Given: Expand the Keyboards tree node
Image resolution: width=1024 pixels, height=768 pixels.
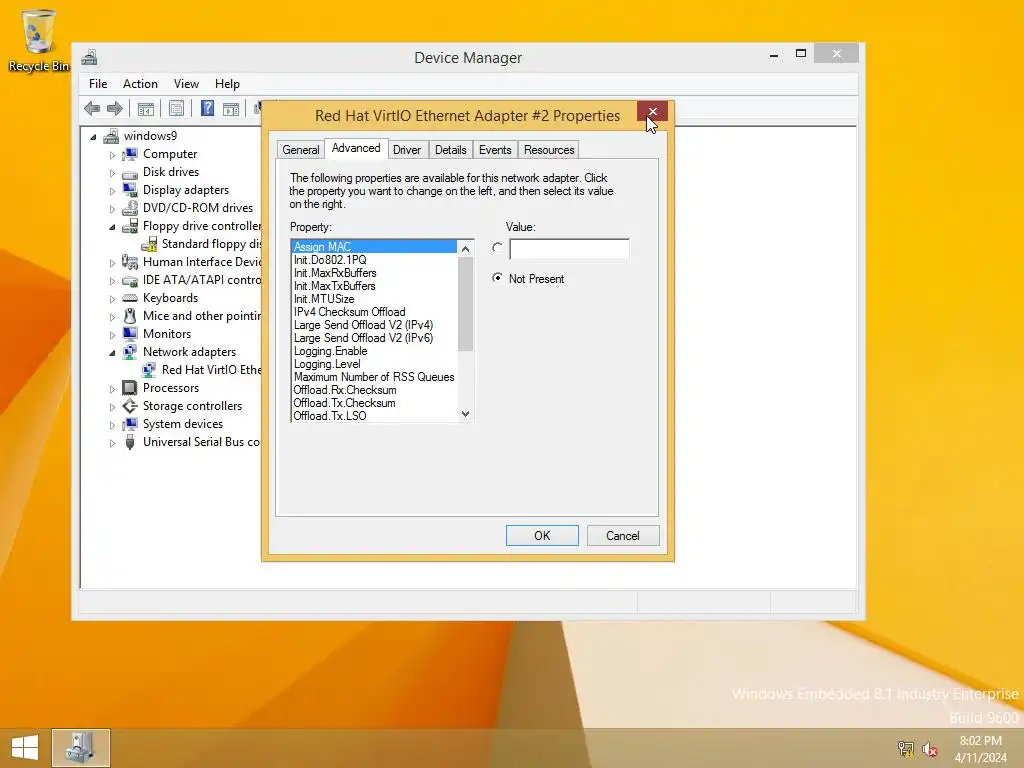Looking at the screenshot, I should click(x=112, y=299).
